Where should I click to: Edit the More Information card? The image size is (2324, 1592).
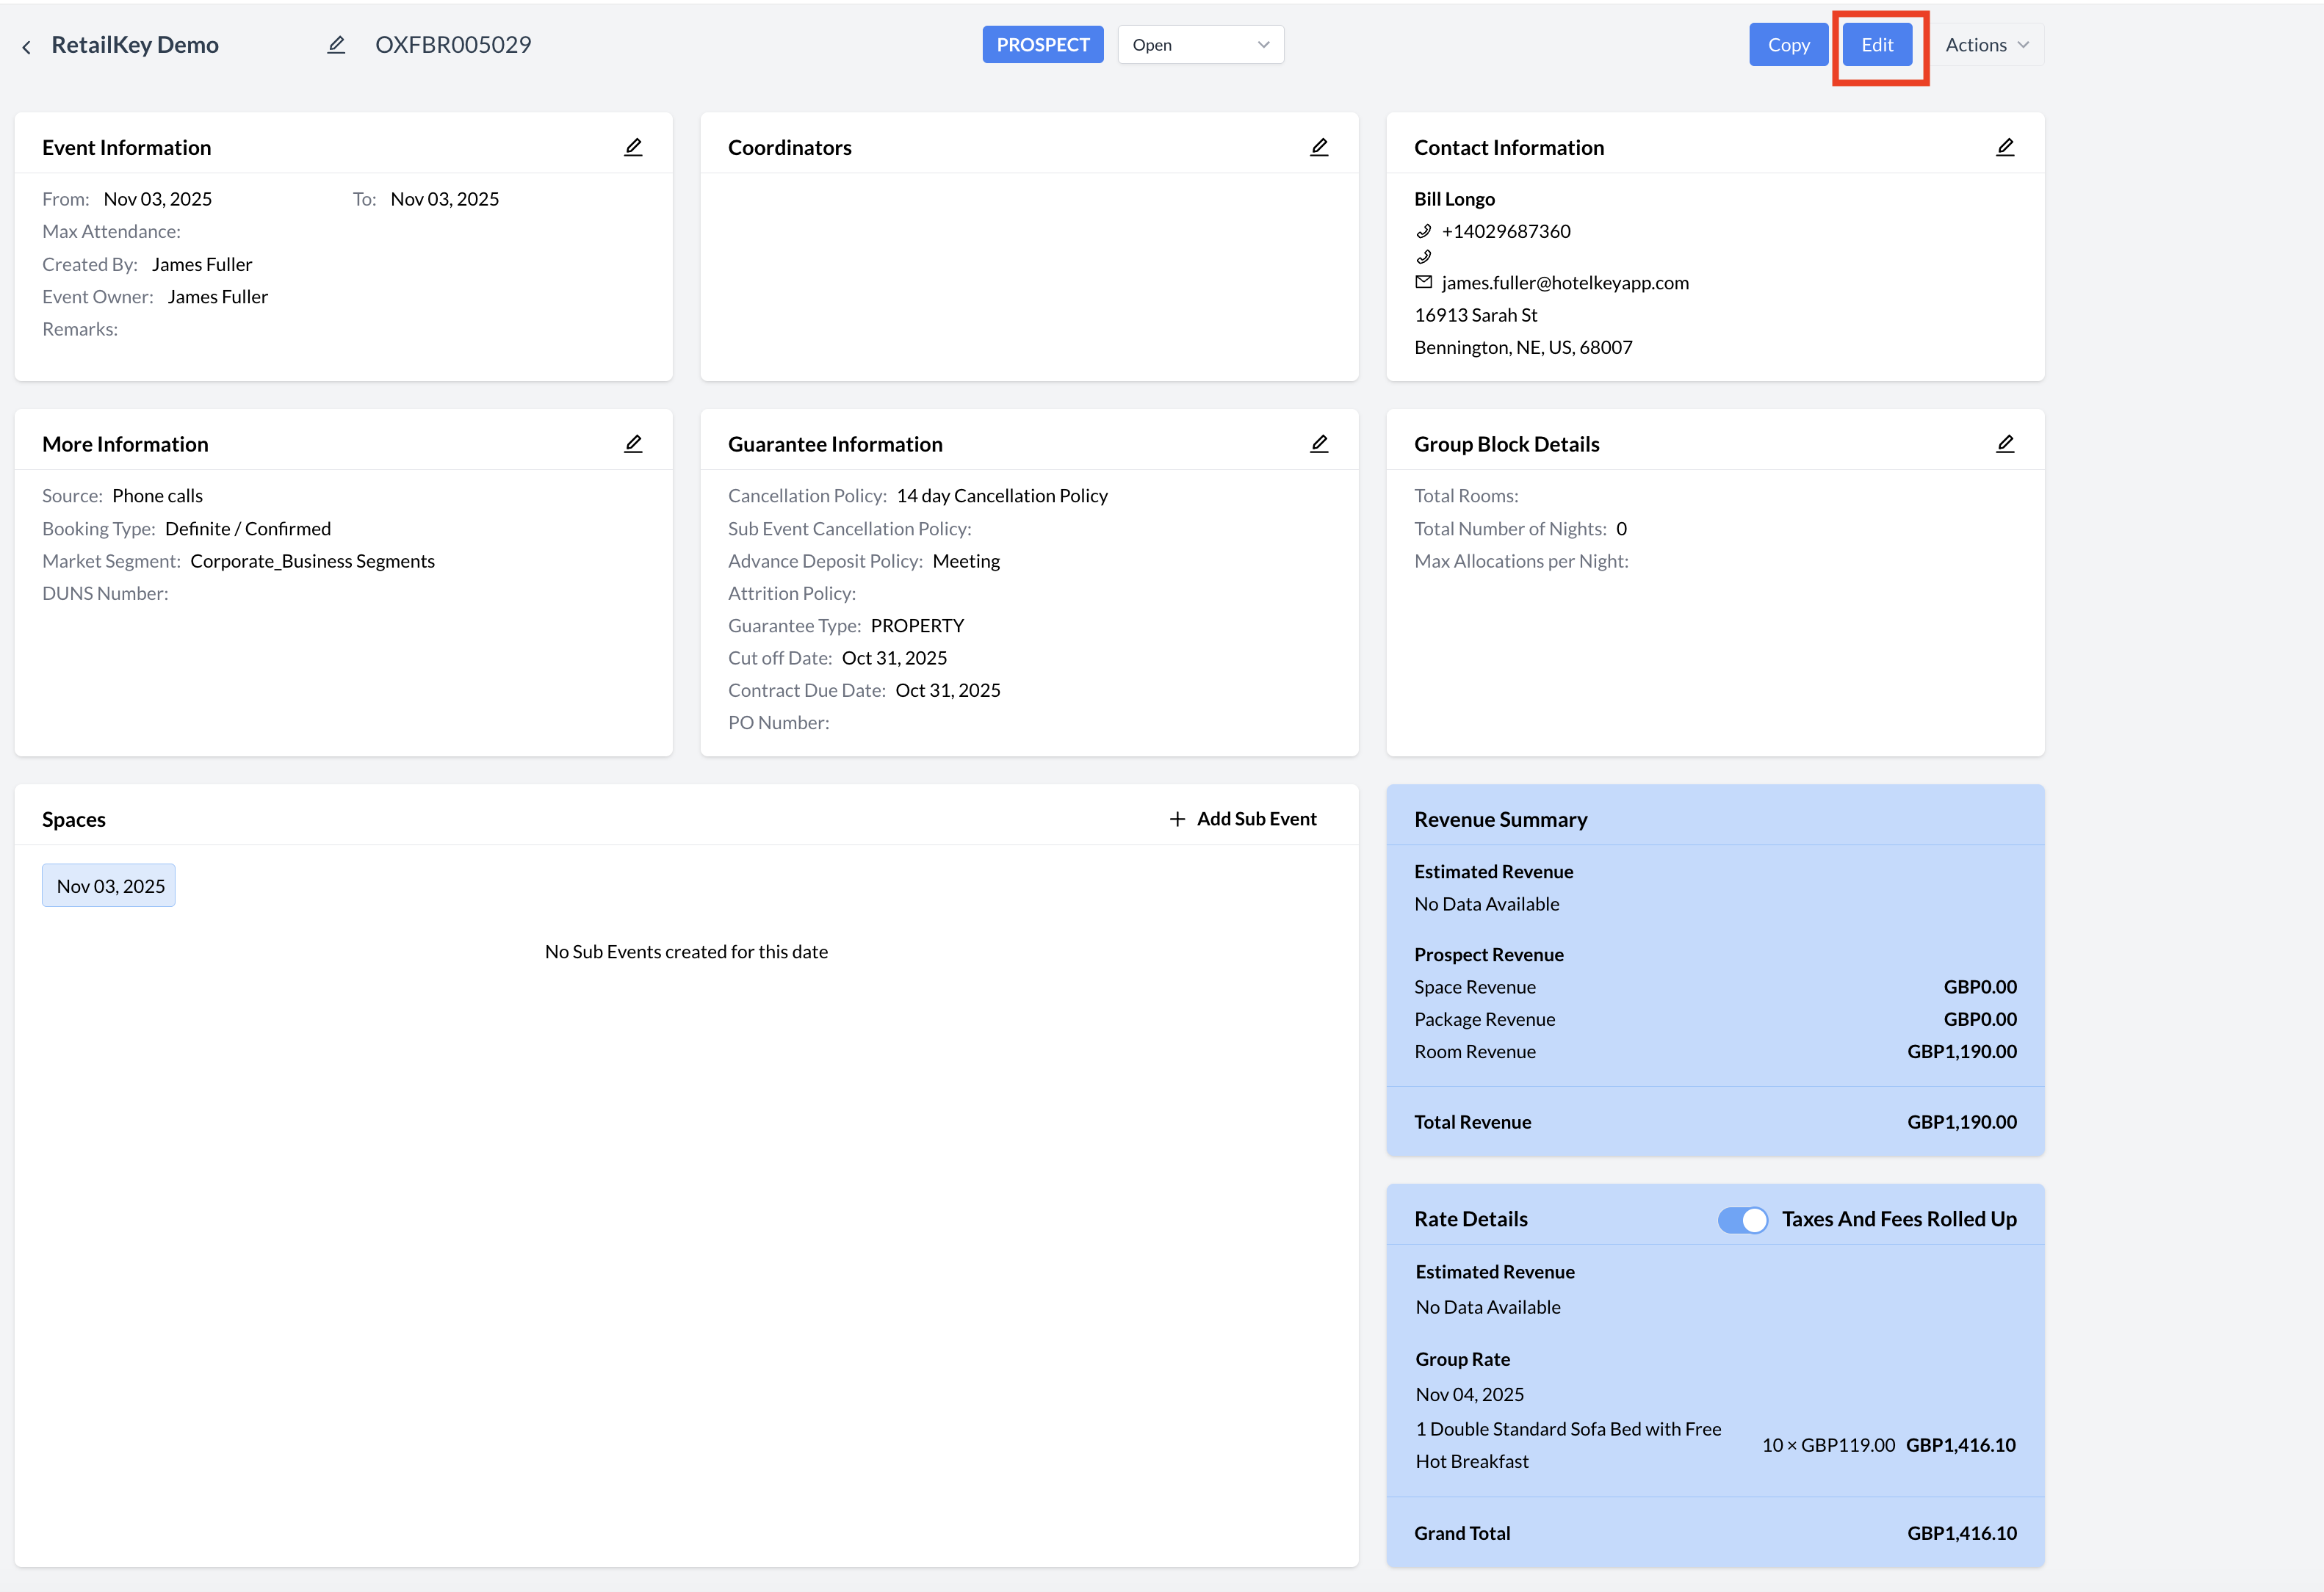point(633,443)
